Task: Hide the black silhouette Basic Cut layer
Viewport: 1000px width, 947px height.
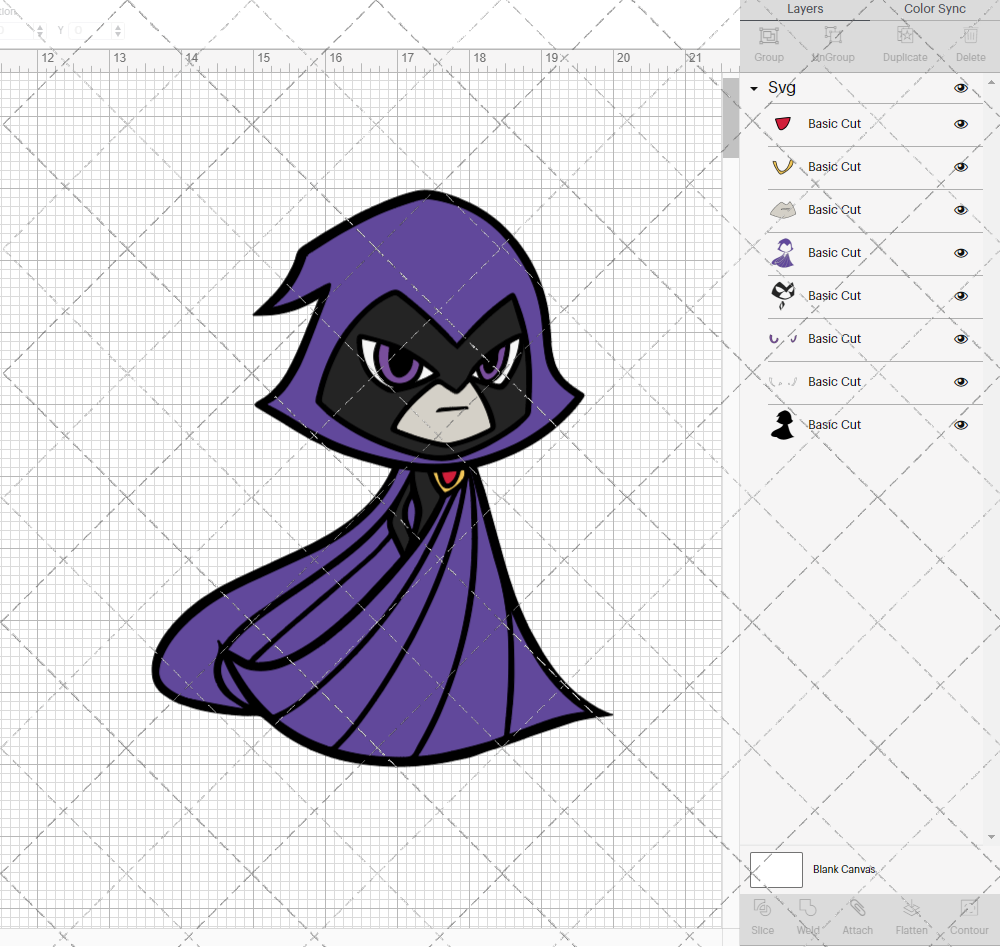Action: (x=960, y=425)
